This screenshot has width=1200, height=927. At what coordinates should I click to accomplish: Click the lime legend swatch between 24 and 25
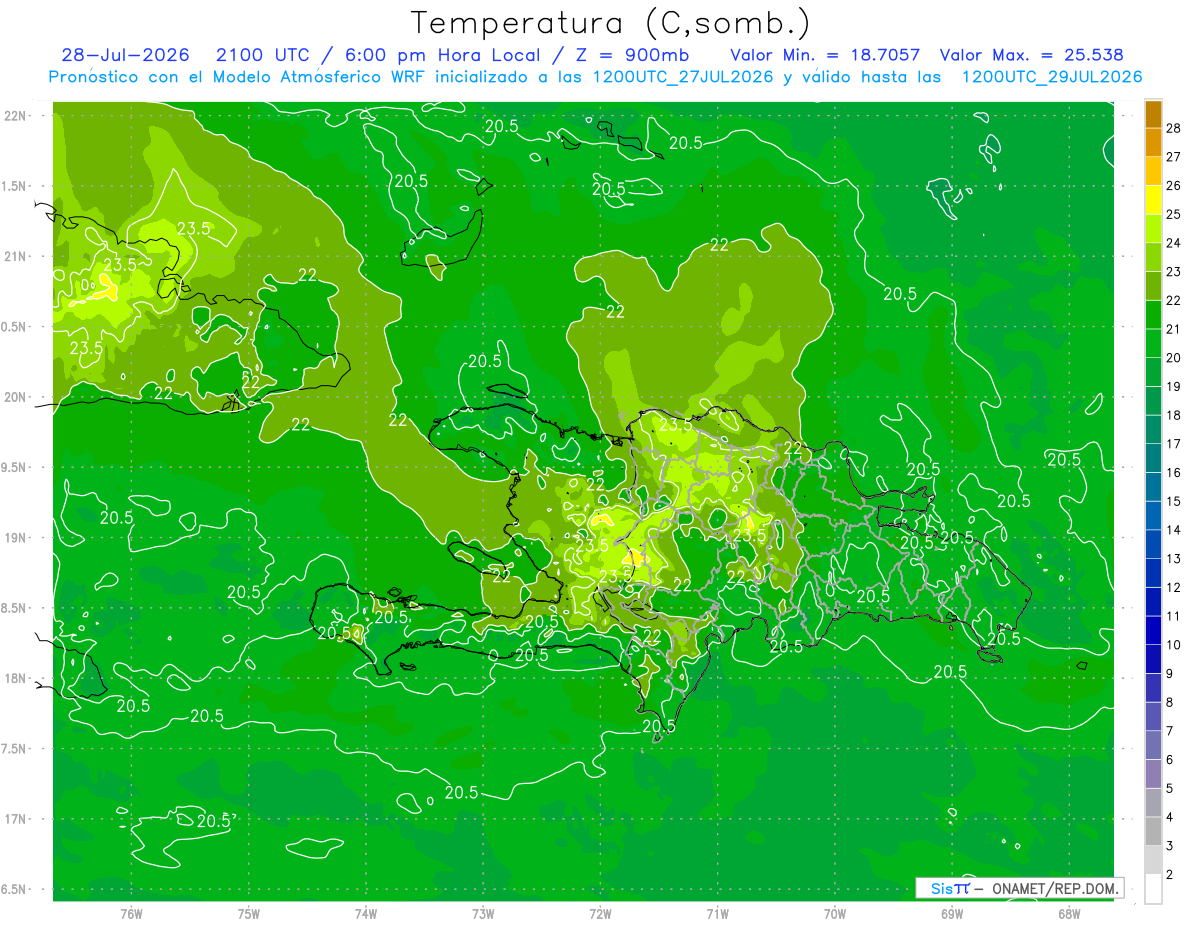point(1153,229)
